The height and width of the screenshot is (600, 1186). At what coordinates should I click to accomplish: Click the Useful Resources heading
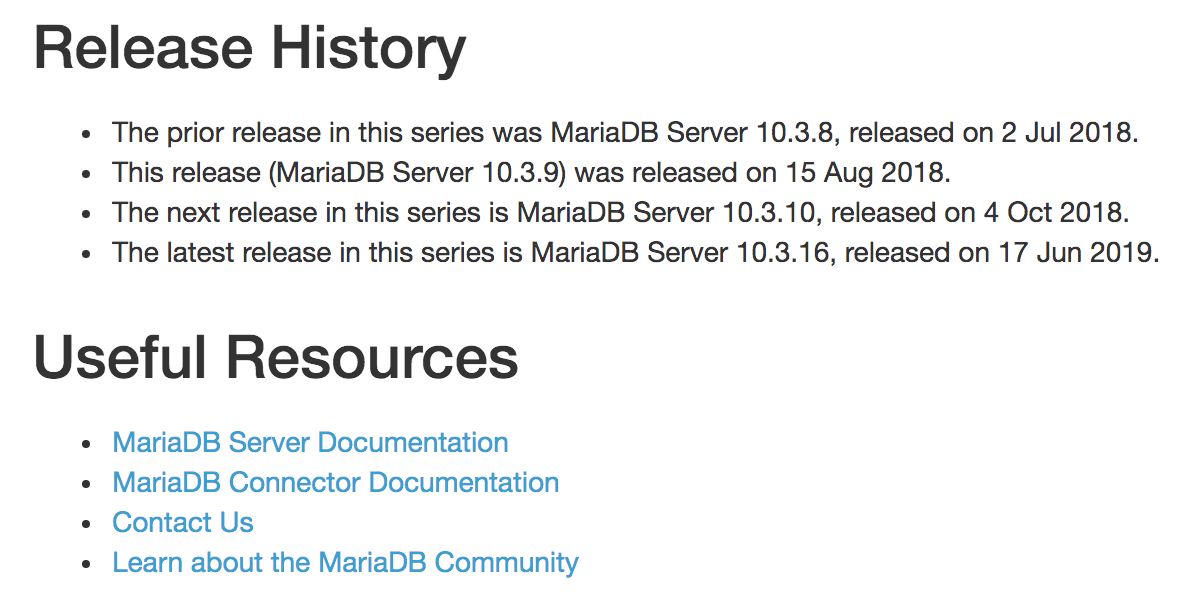click(277, 356)
